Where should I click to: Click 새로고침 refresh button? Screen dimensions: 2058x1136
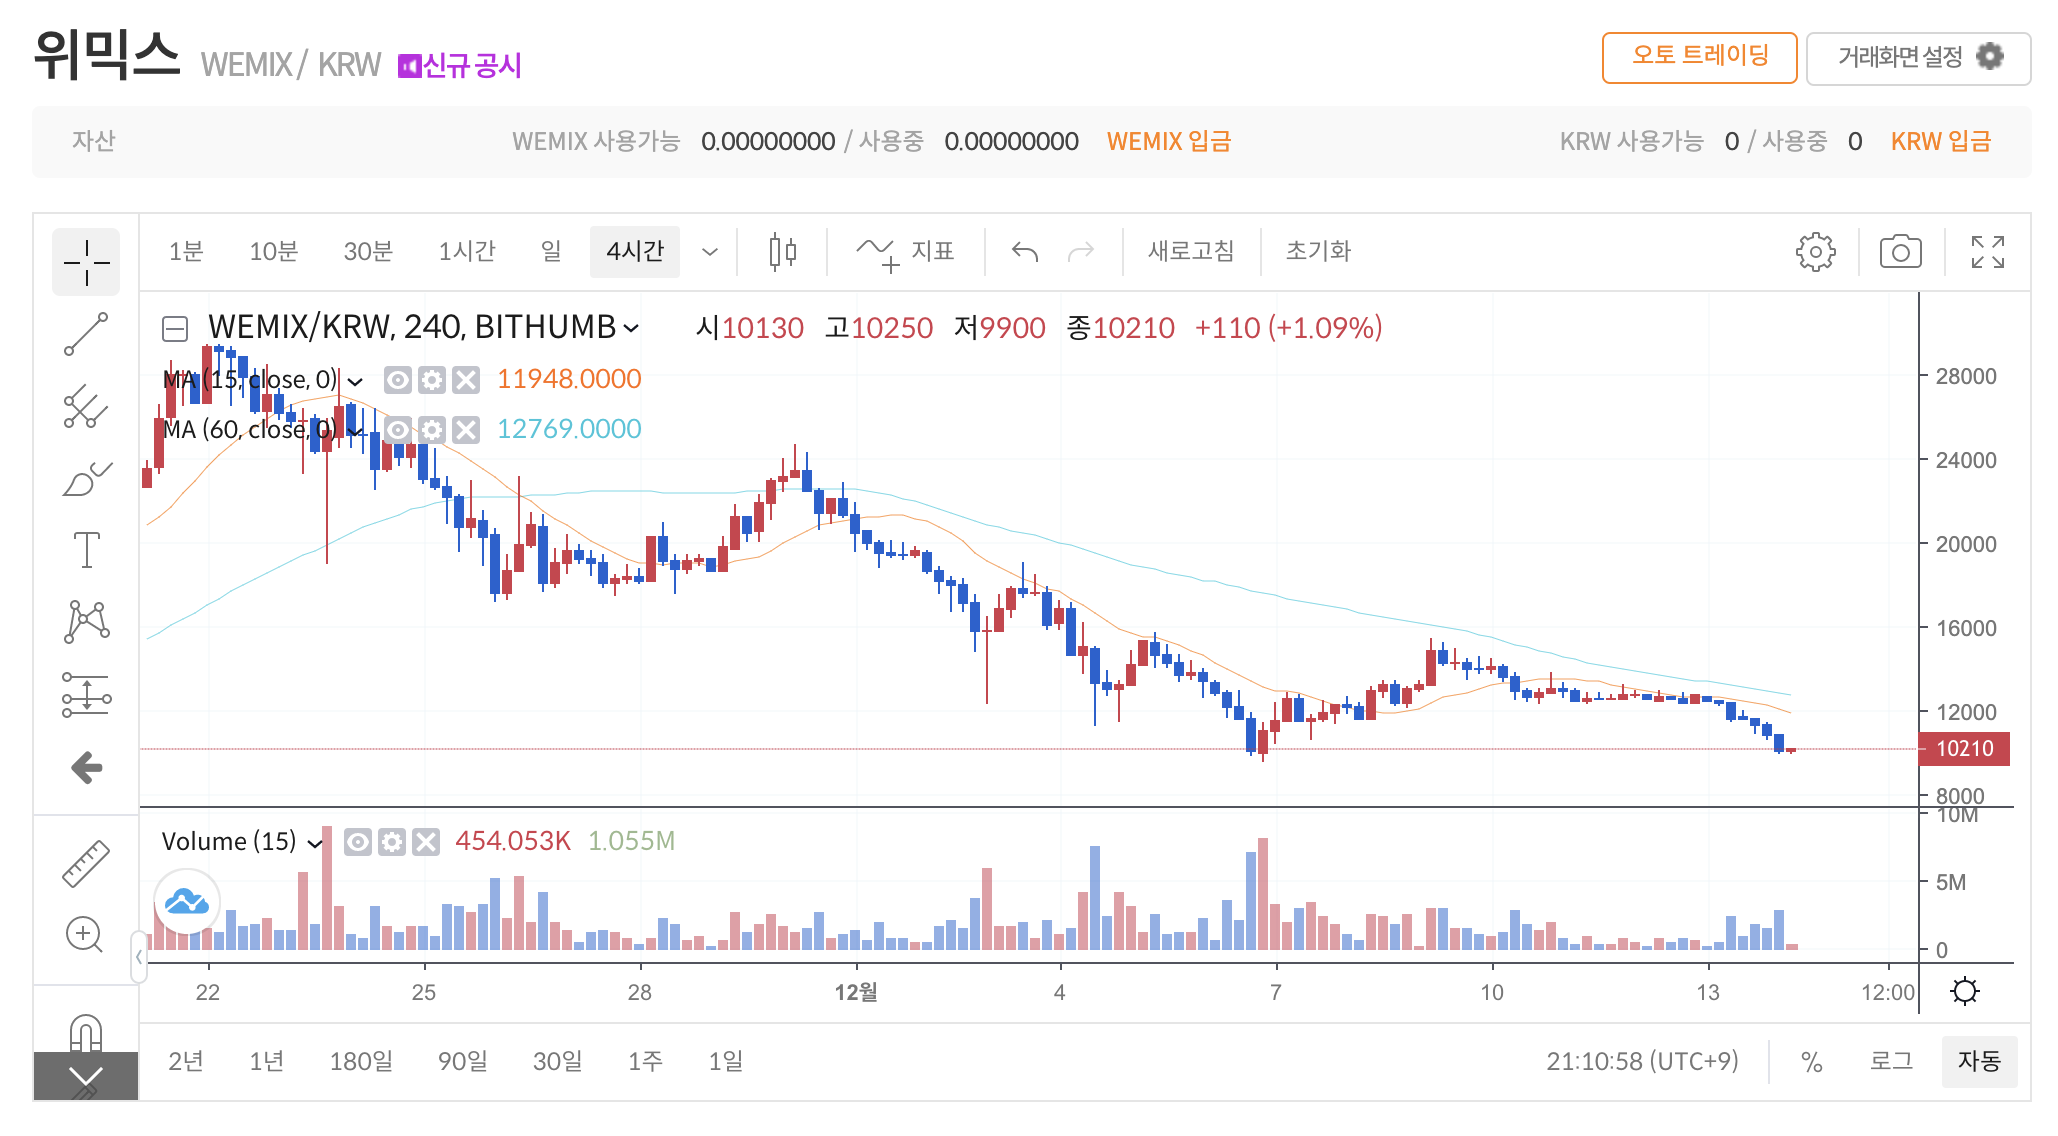(x=1191, y=251)
